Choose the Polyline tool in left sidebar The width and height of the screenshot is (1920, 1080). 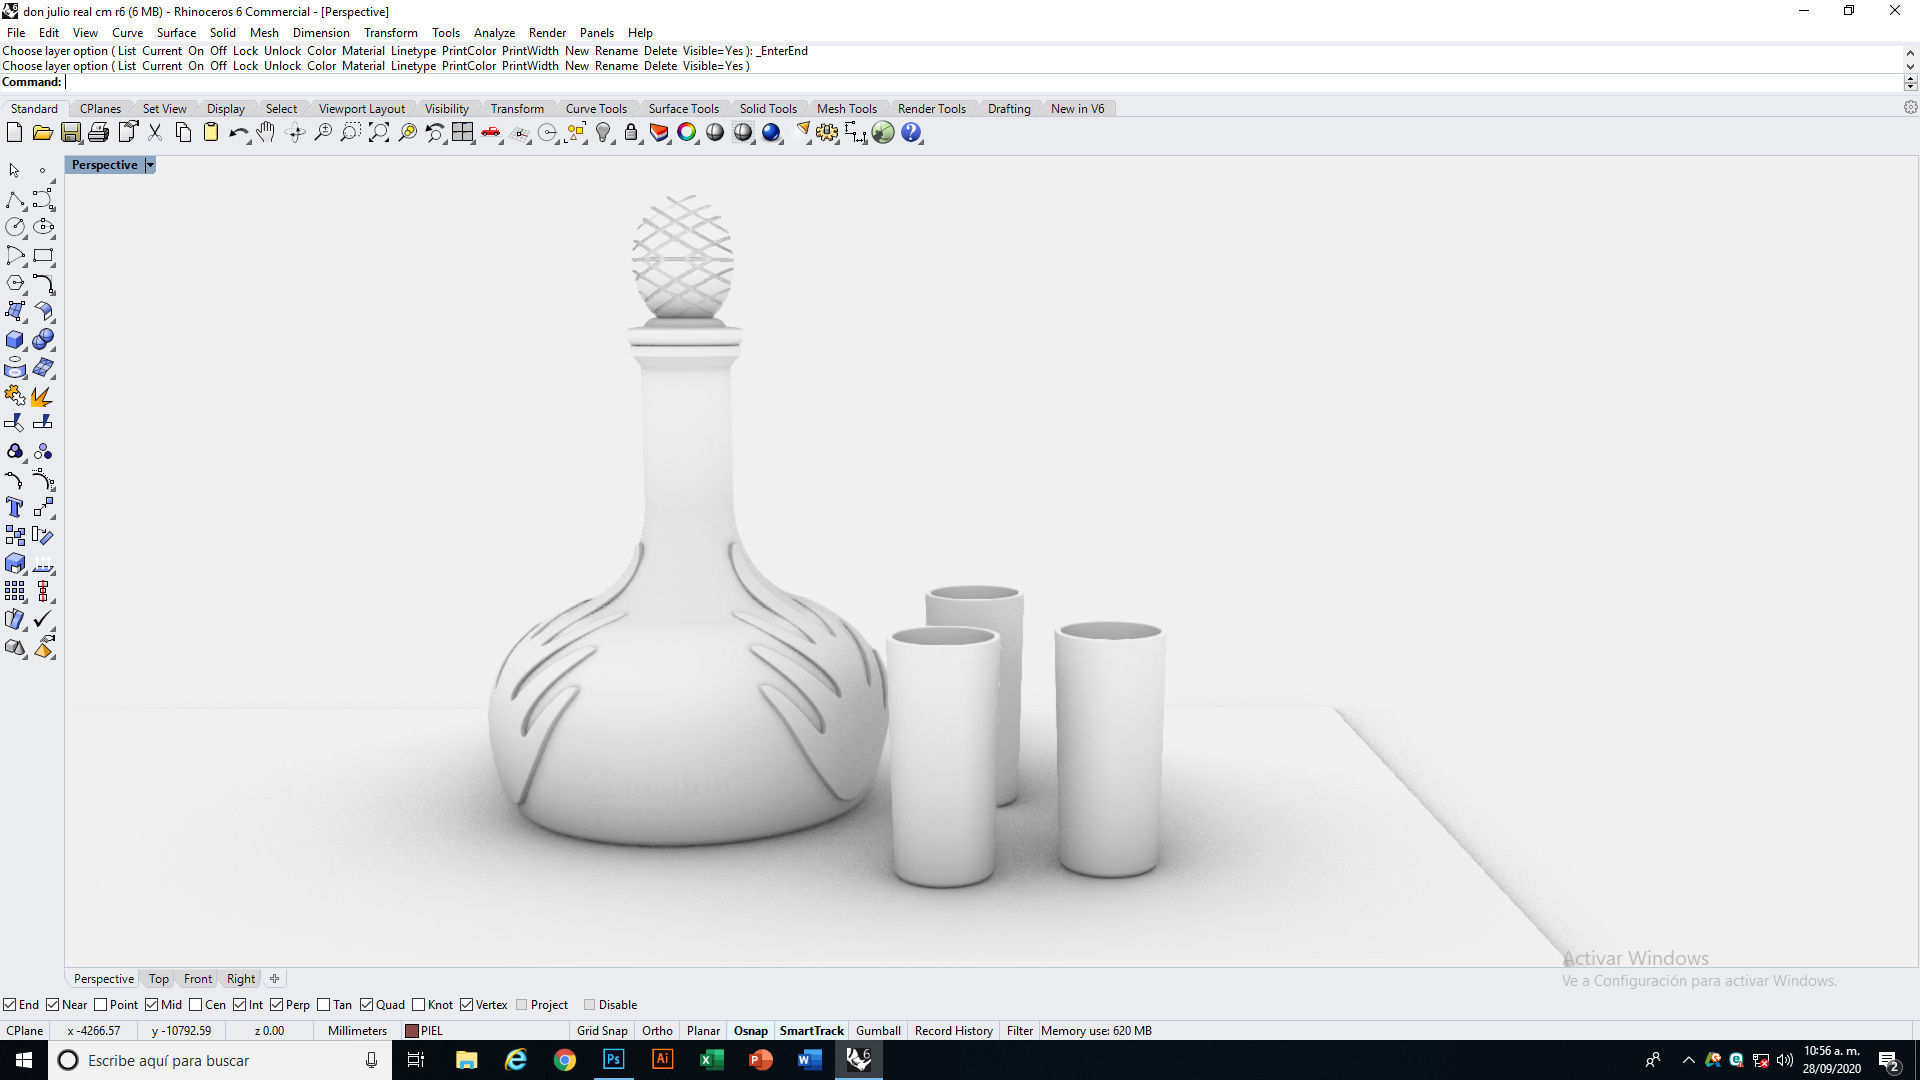[x=14, y=200]
